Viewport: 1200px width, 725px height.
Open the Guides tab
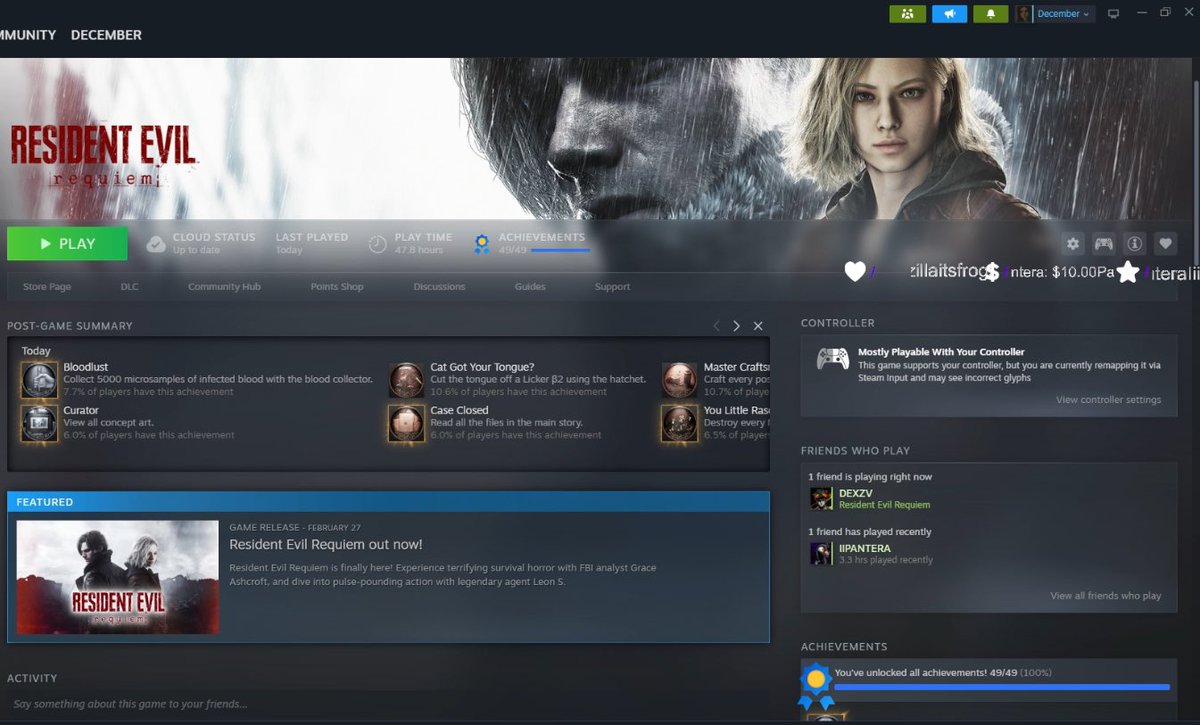530,287
